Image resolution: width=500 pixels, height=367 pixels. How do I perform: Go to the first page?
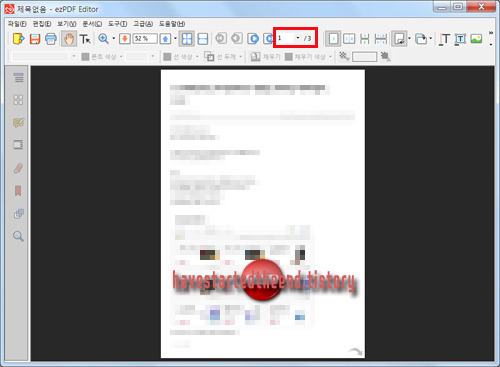tap(221, 39)
